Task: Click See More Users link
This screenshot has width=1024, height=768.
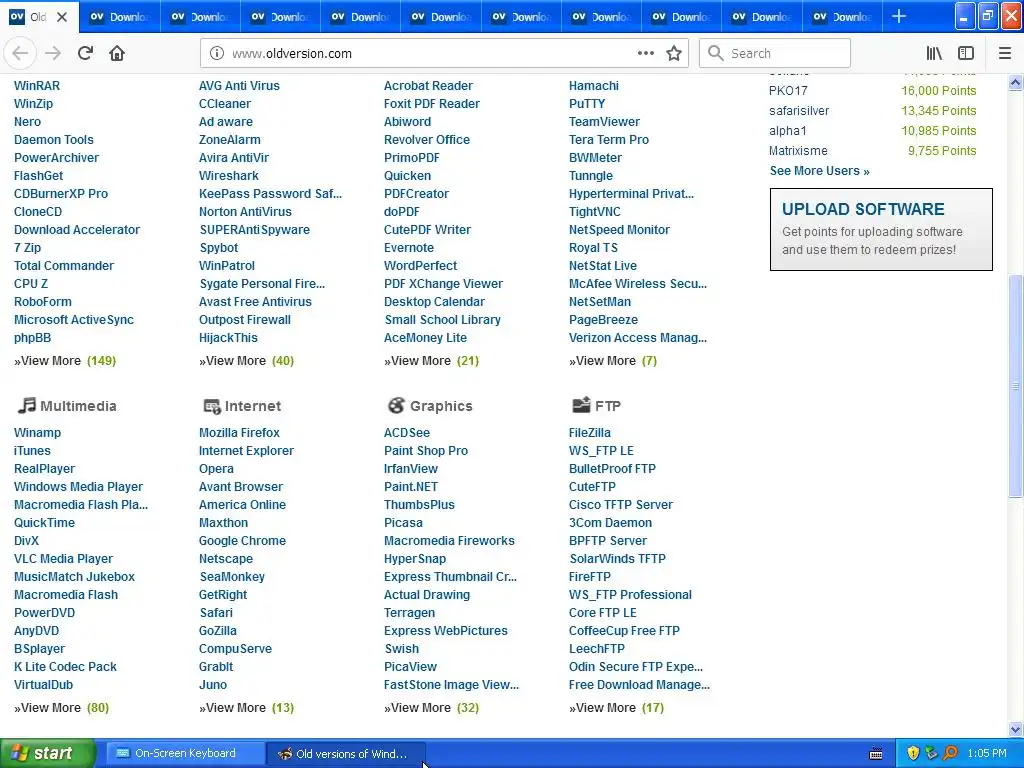Action: tap(819, 171)
